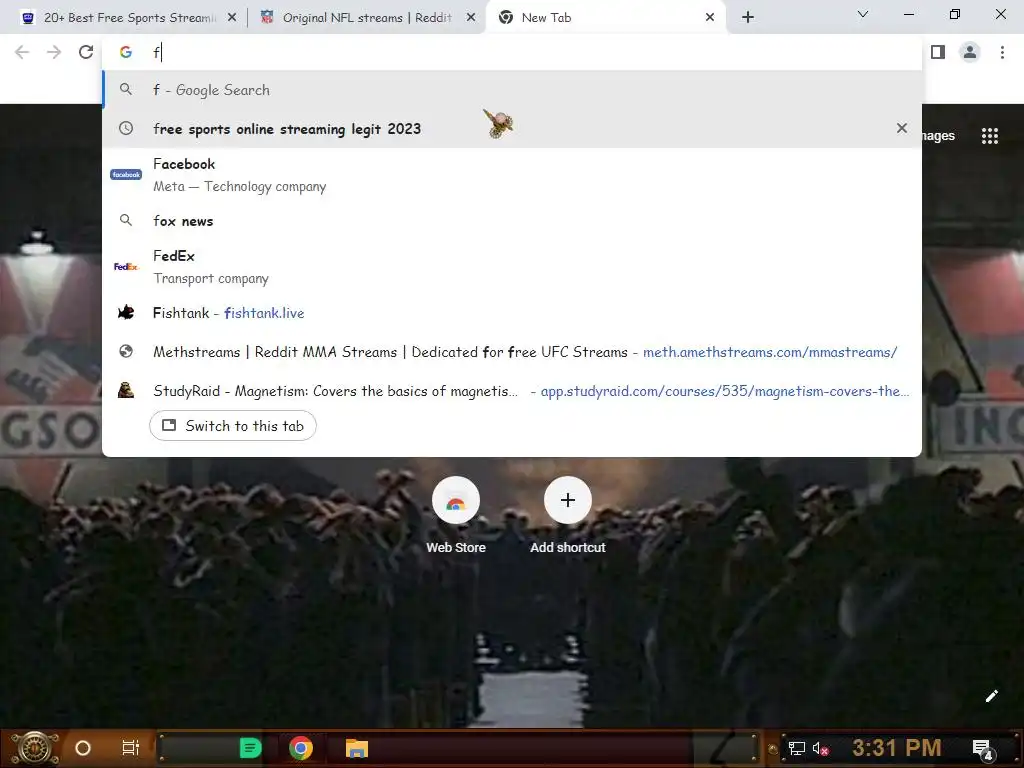Open the side panel icon

pos(938,52)
